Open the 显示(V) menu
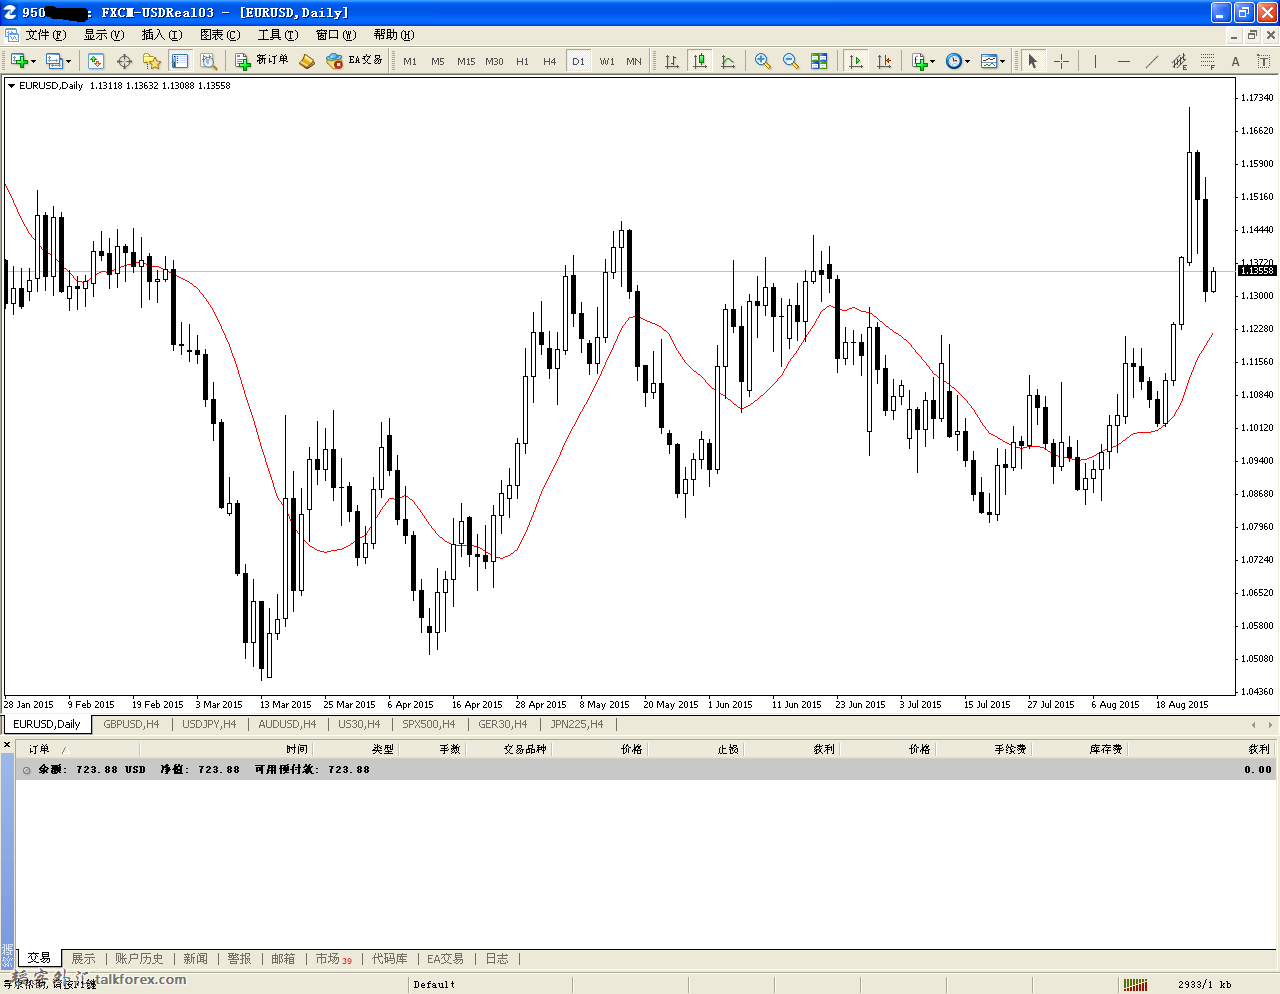1280x994 pixels. pos(104,35)
